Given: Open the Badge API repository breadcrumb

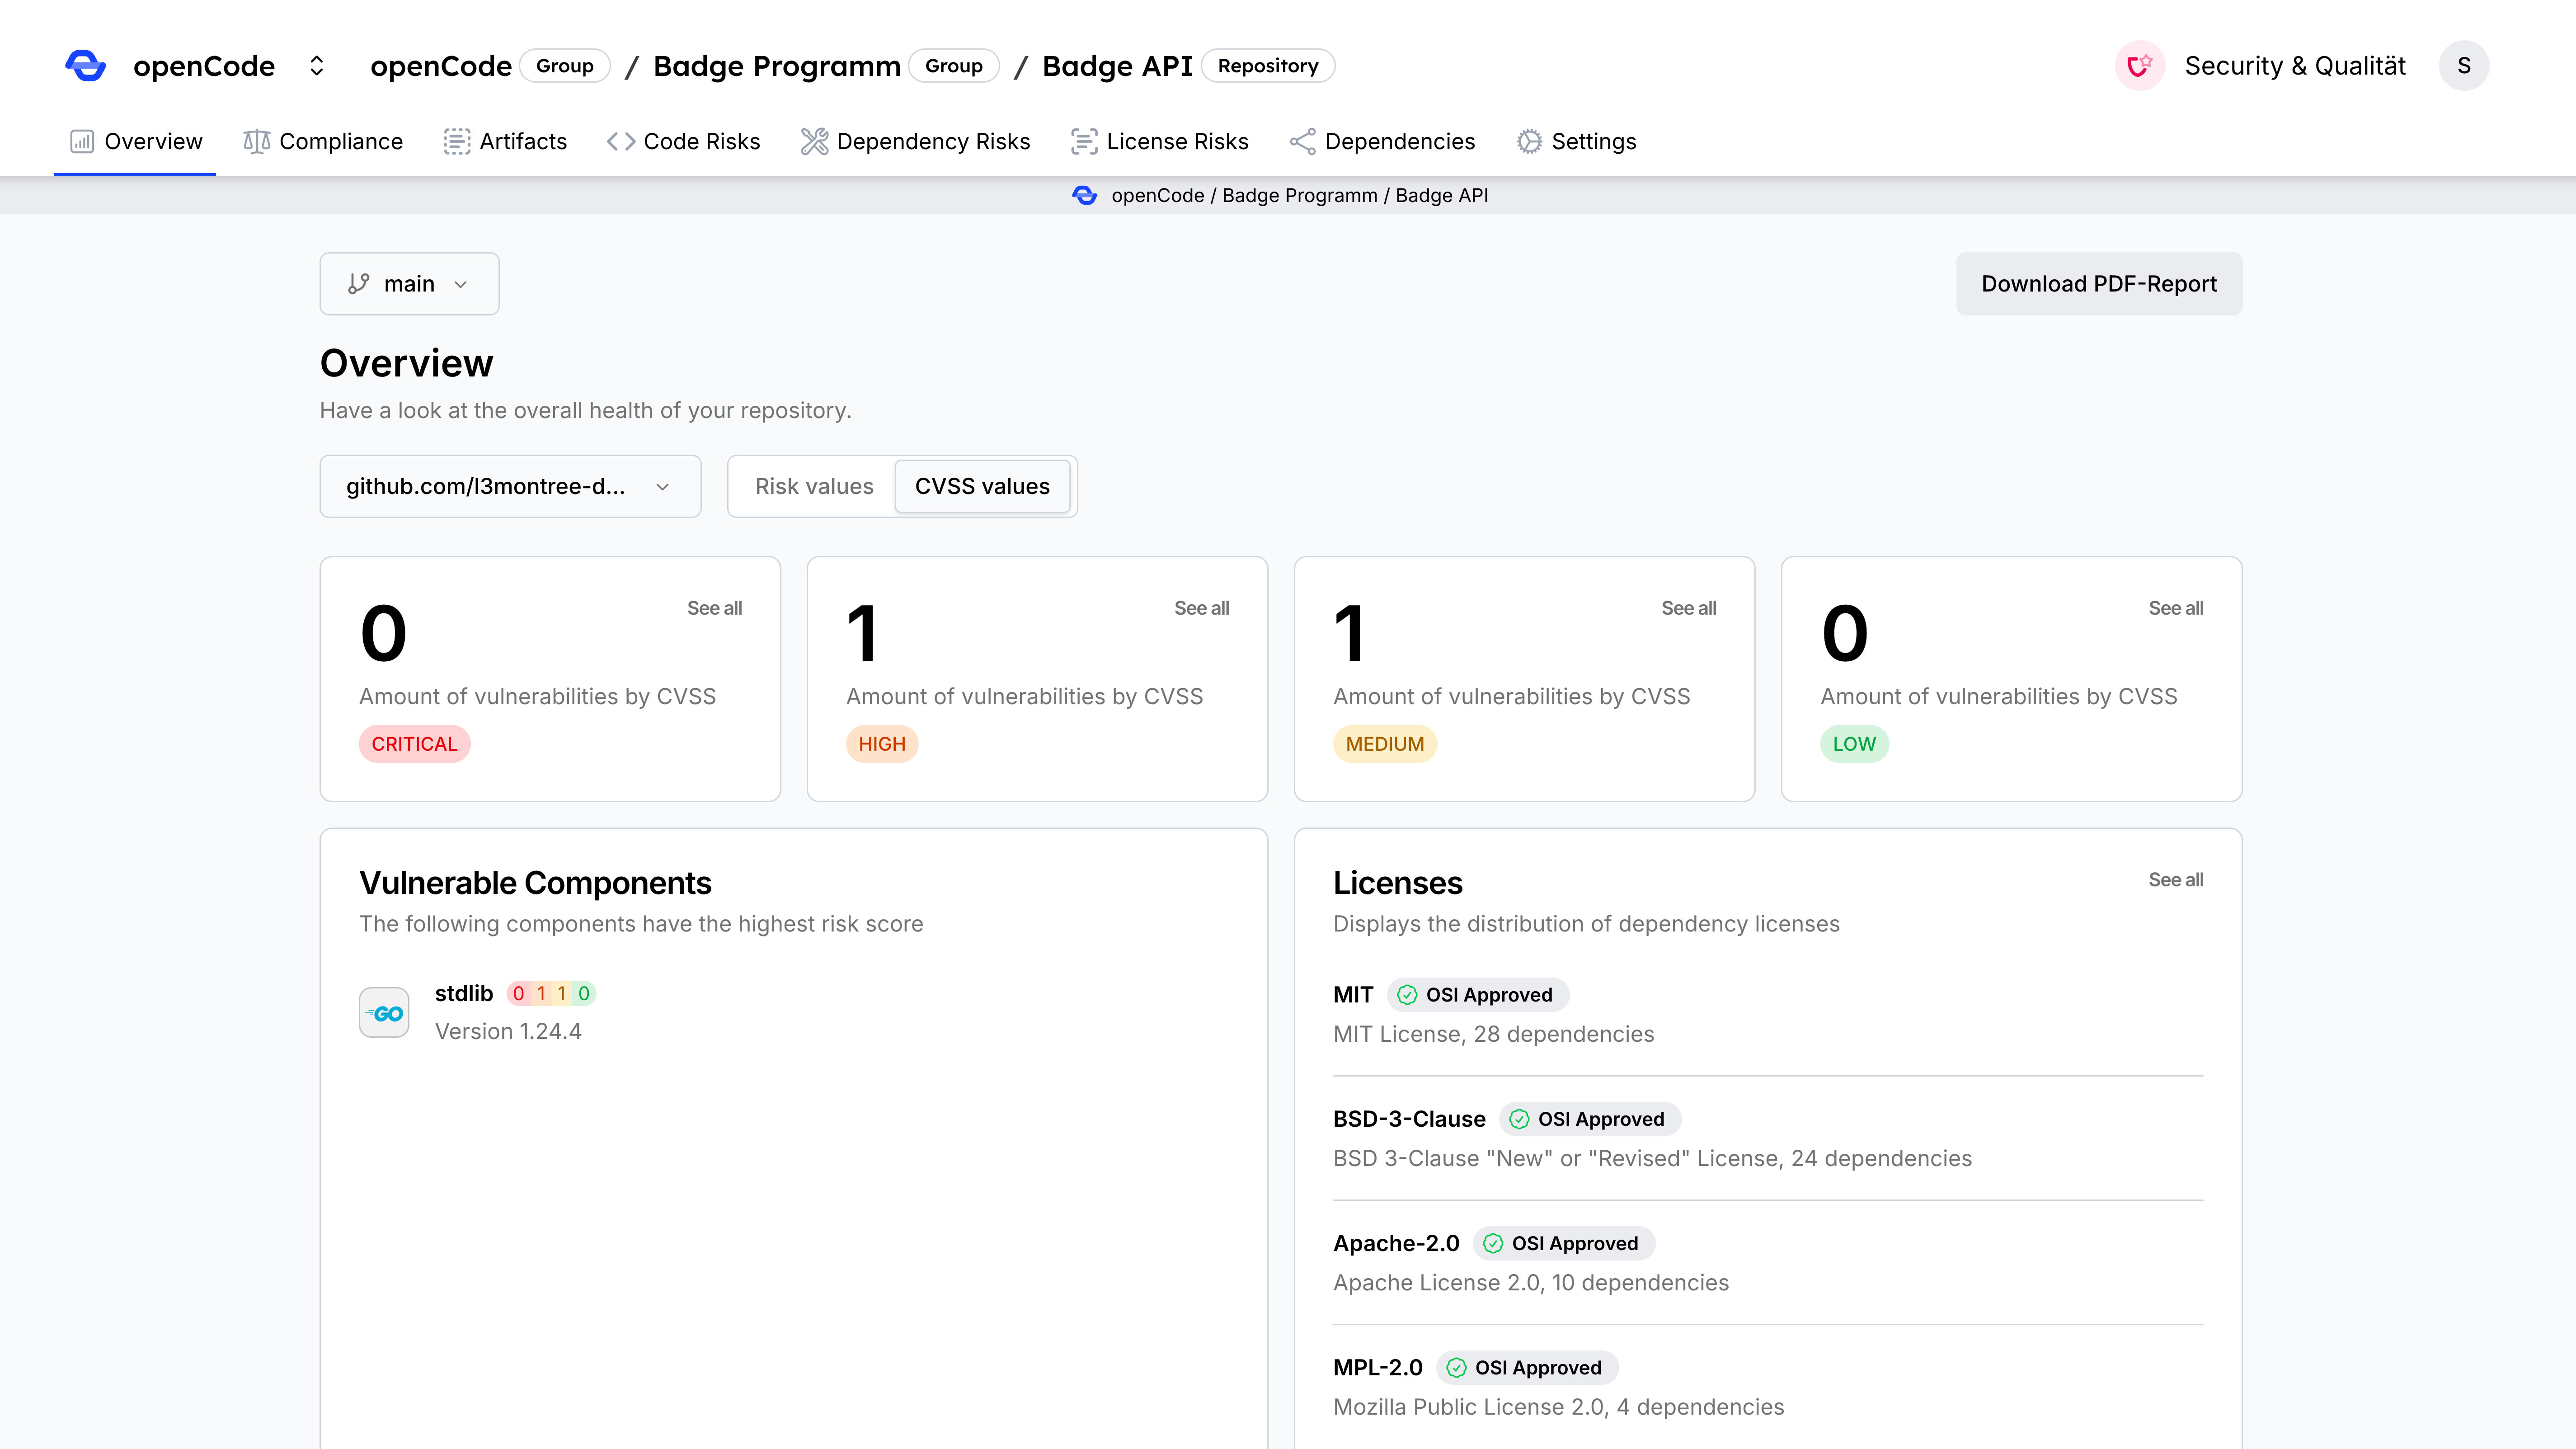Looking at the screenshot, I should coord(1117,66).
